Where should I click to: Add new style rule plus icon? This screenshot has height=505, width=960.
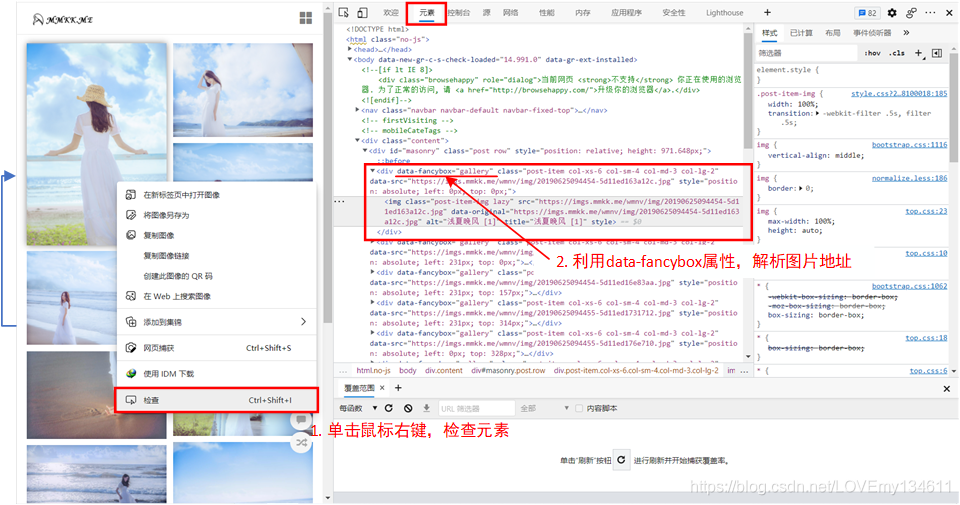pyautogui.click(x=918, y=53)
